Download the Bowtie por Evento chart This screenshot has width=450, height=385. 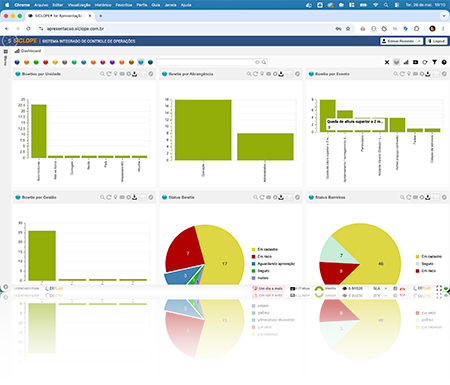coord(428,74)
